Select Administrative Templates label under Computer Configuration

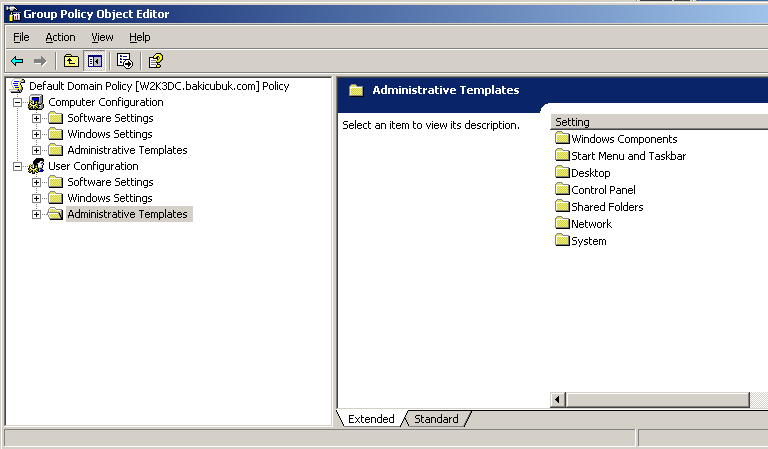click(127, 150)
